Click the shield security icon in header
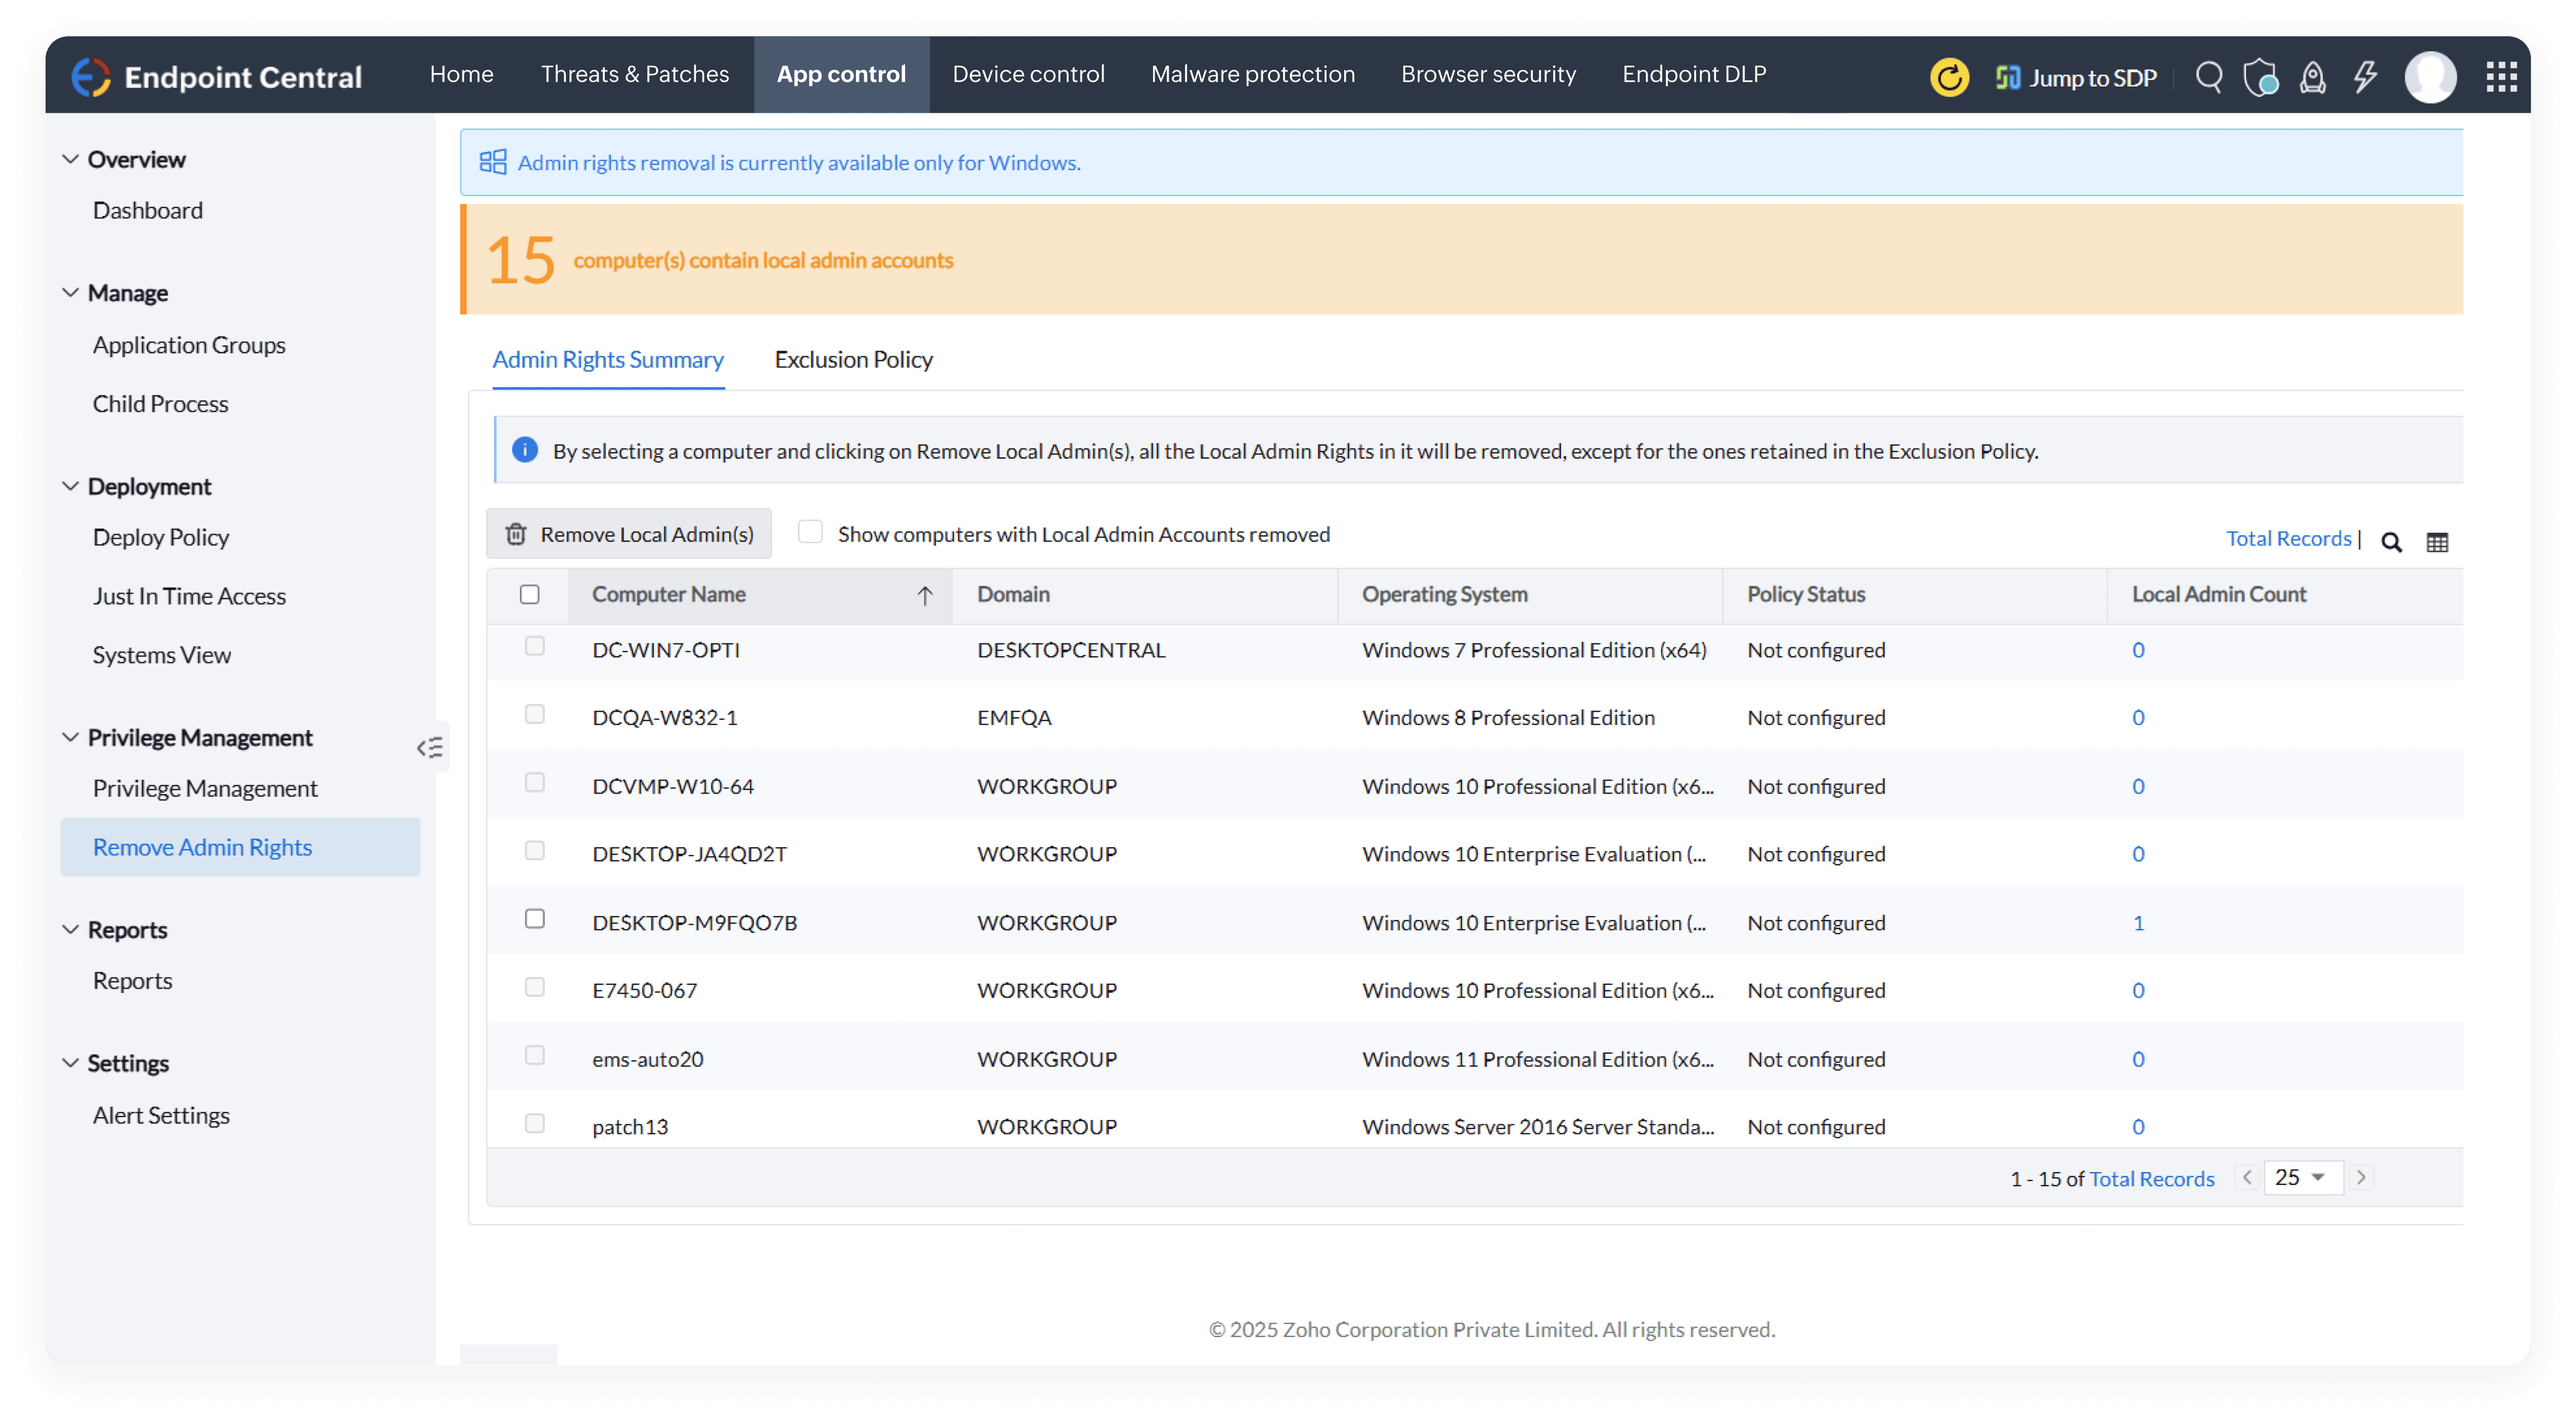The height and width of the screenshot is (1420, 2576). point(2259,77)
